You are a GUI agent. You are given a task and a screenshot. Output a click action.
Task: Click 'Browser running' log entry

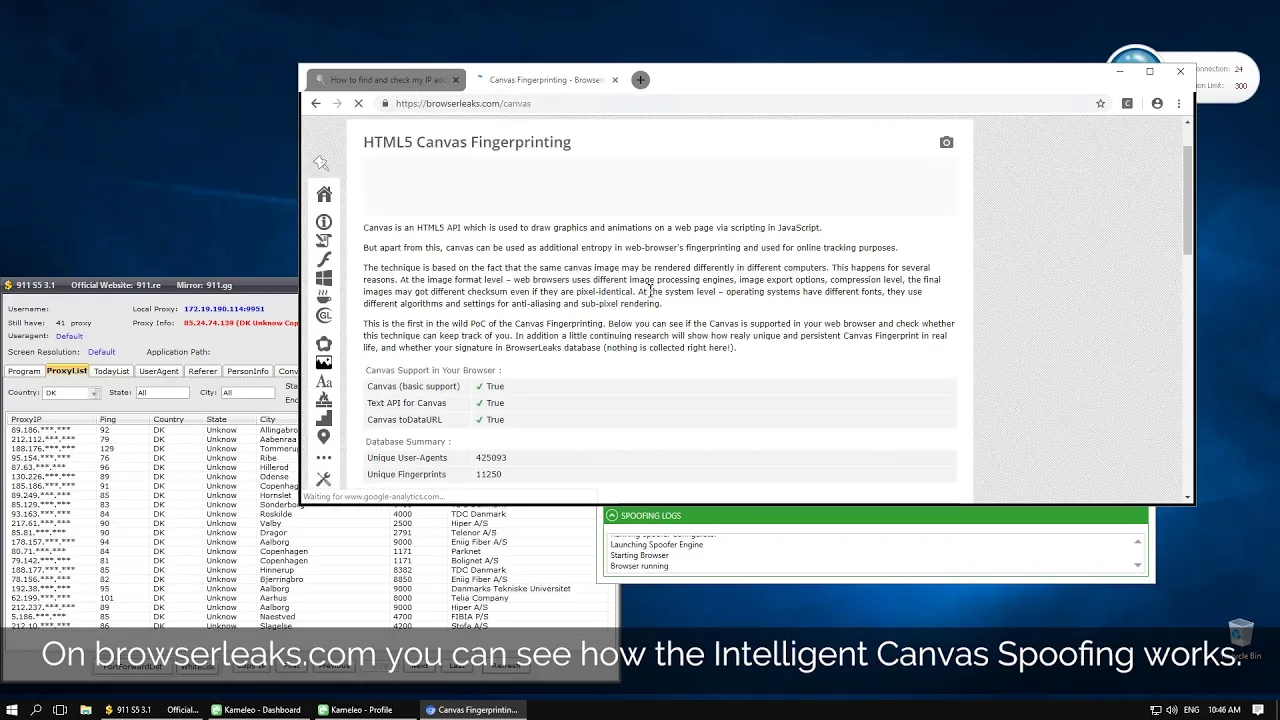coord(639,567)
